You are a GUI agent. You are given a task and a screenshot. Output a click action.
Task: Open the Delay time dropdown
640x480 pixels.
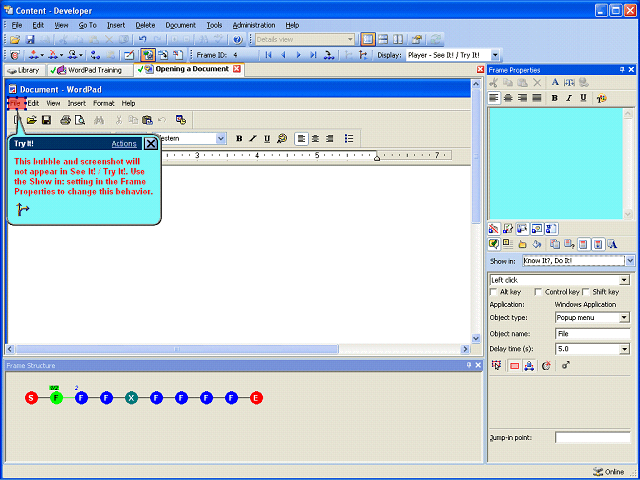click(624, 349)
